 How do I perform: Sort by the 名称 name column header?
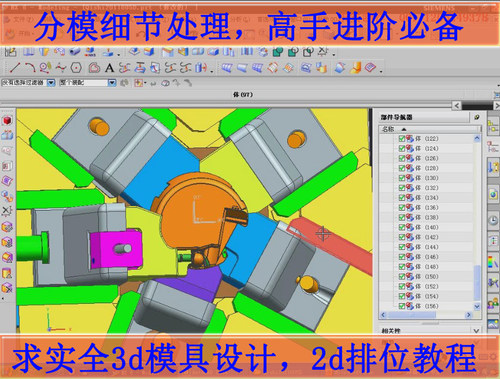(430, 129)
